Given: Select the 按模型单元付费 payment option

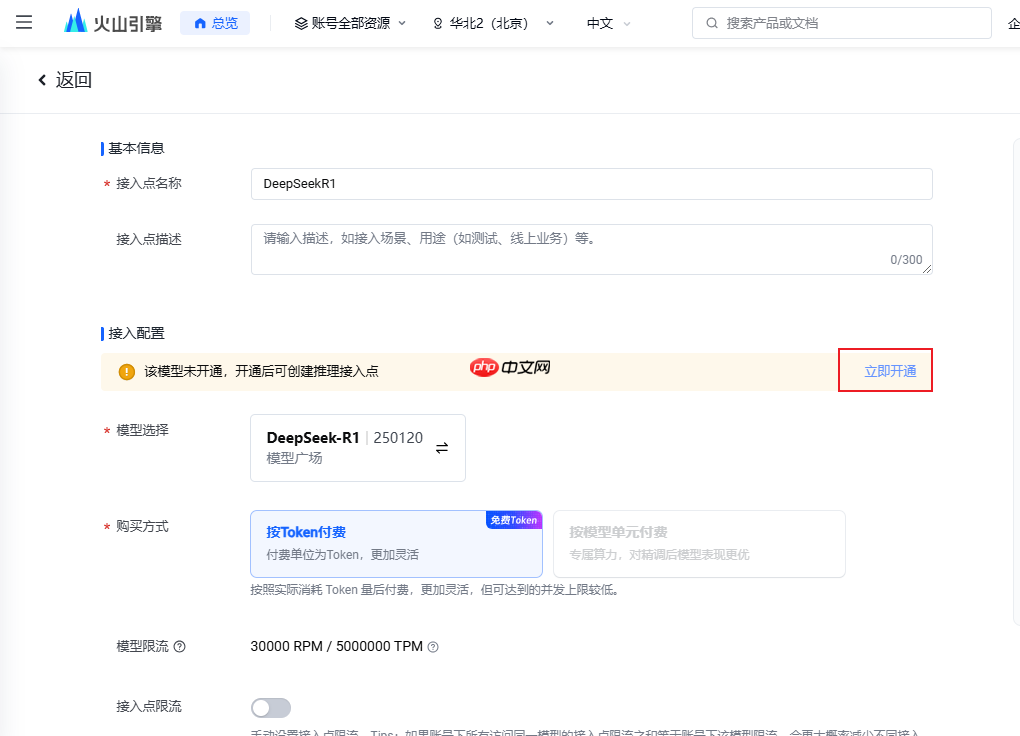Looking at the screenshot, I should click(699, 543).
